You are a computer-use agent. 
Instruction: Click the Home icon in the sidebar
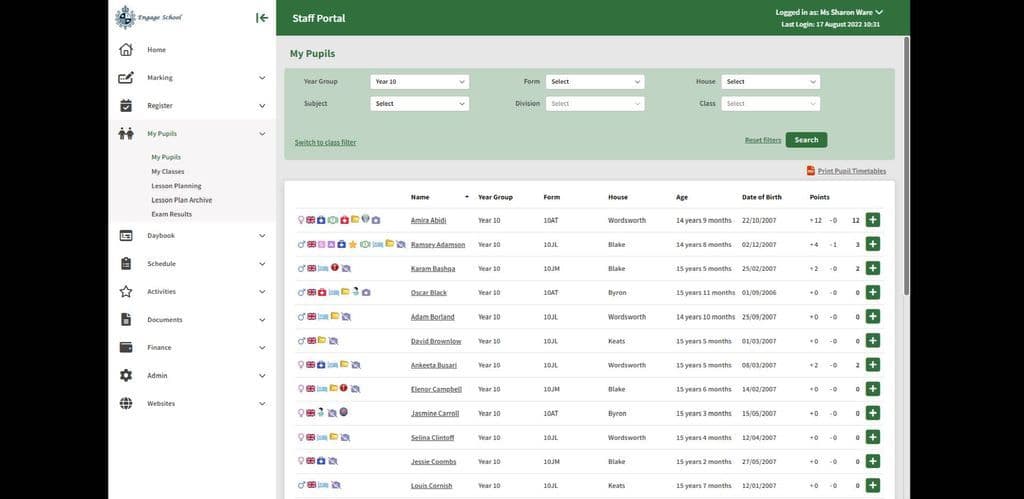126,50
